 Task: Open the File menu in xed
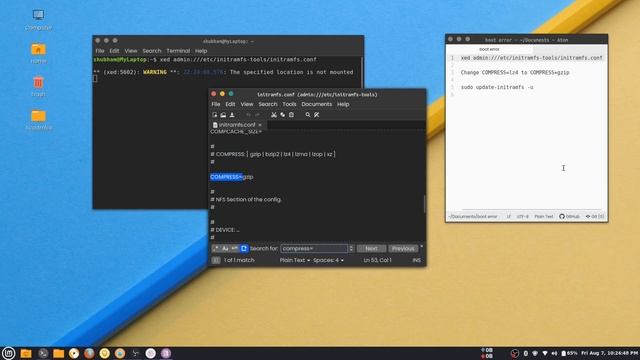[x=216, y=104]
